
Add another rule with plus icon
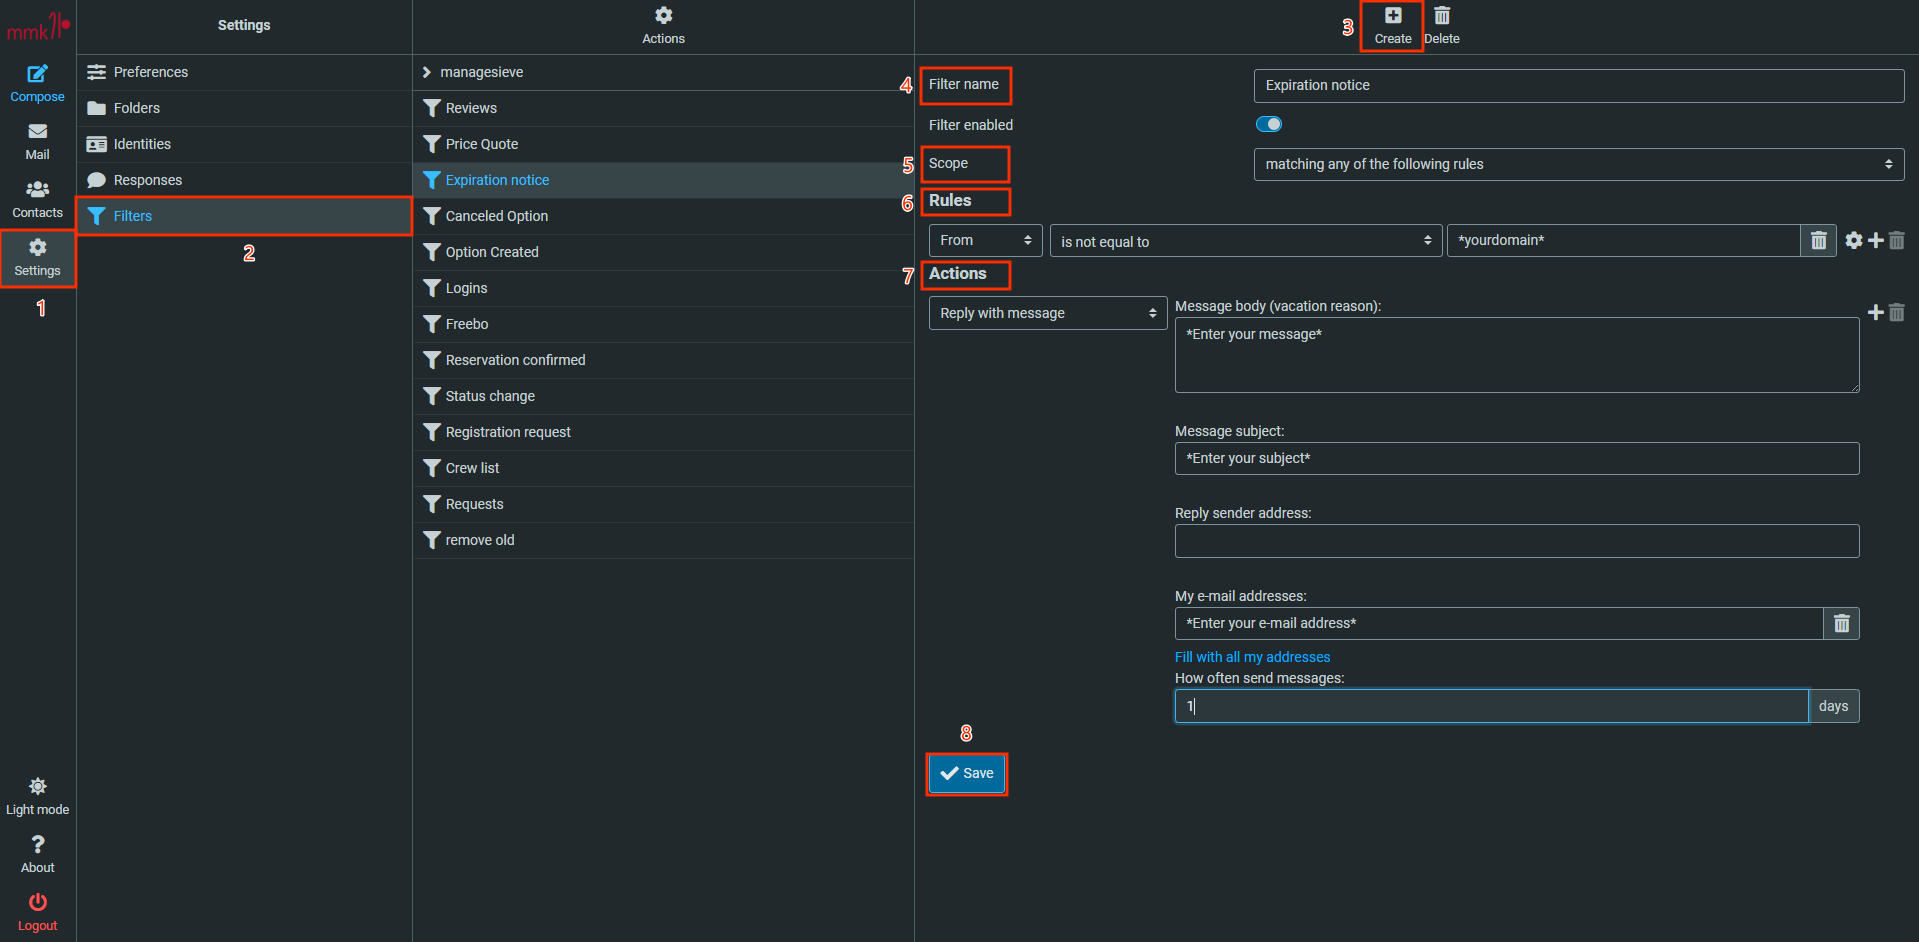[x=1875, y=240]
